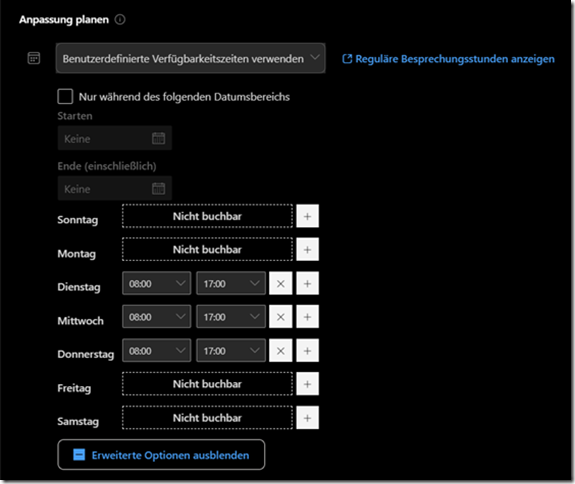Add a time slot for Montag
This screenshot has height=484, width=575.
(x=307, y=250)
